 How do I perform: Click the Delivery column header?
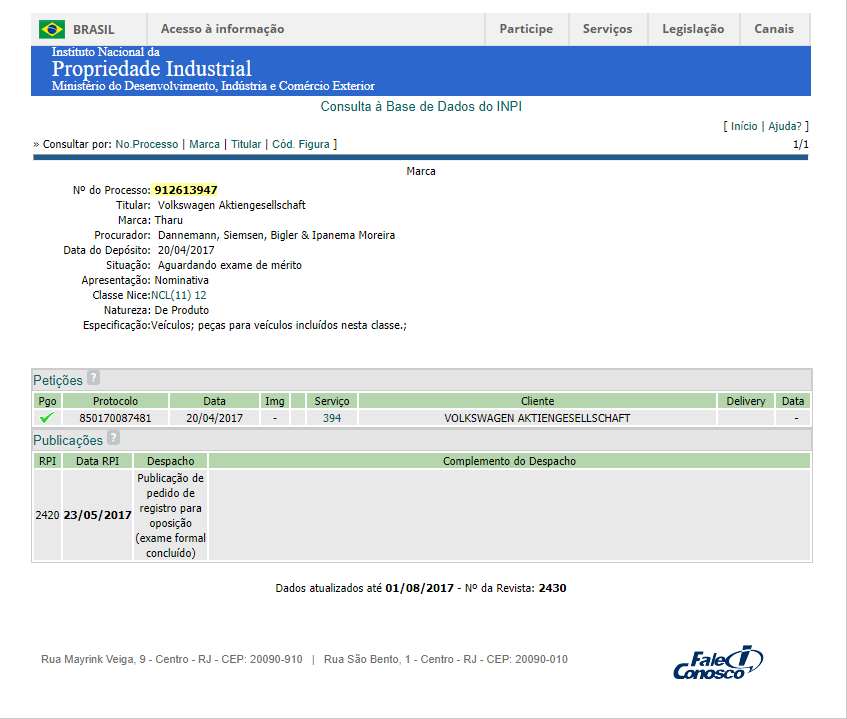pos(745,401)
